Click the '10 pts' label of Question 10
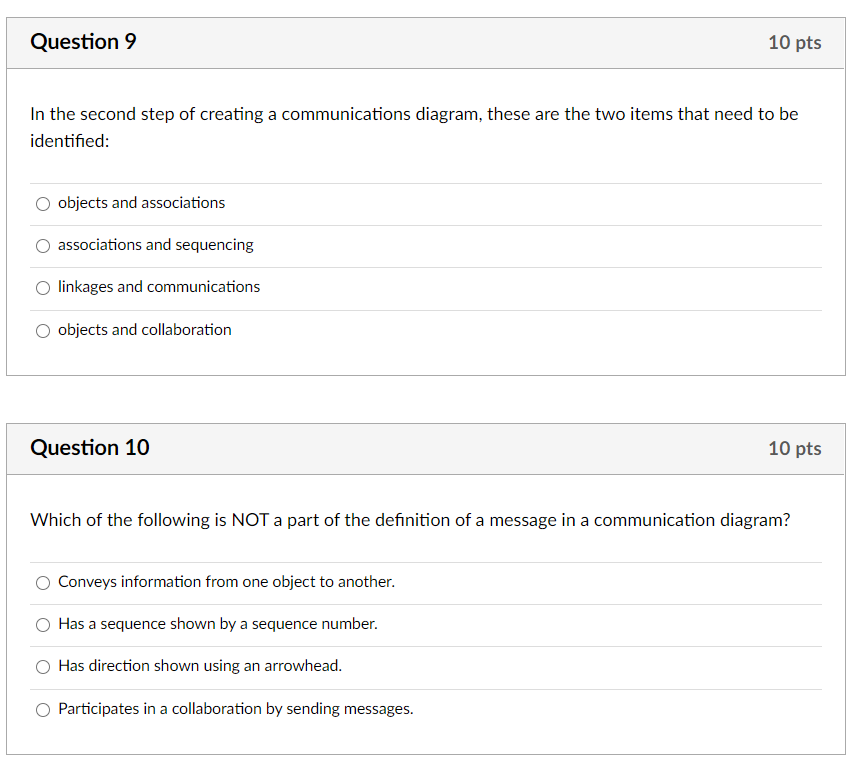This screenshot has width=854, height=761. pyautogui.click(x=794, y=448)
